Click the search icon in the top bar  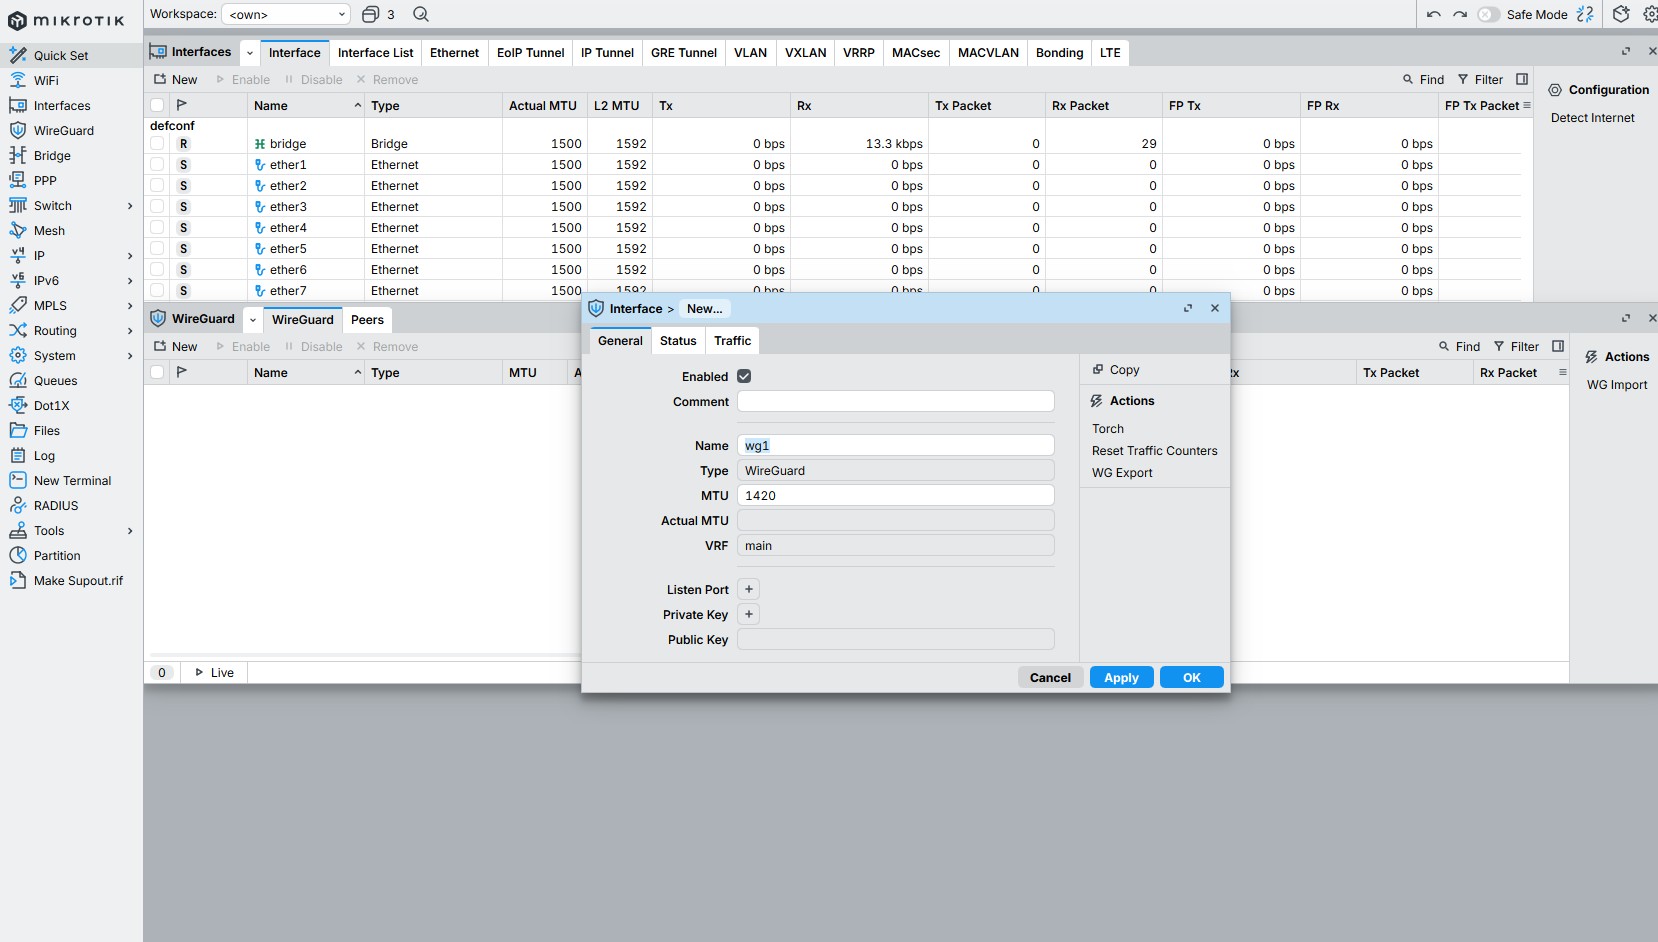pyautogui.click(x=421, y=14)
